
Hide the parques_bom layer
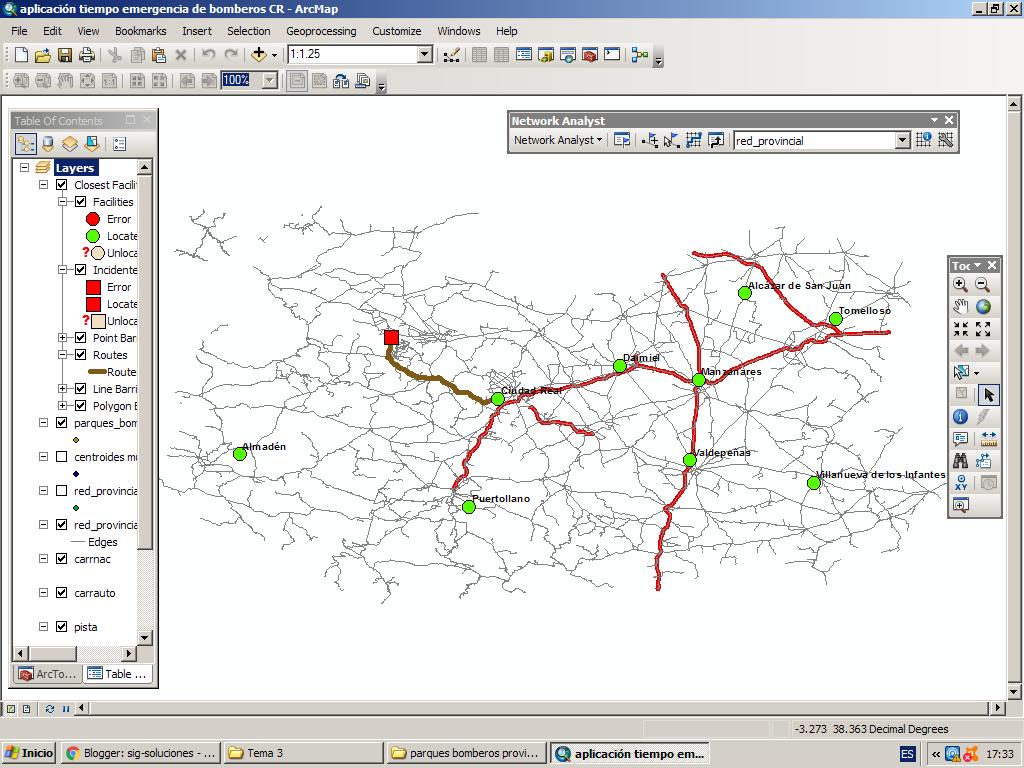(62, 422)
